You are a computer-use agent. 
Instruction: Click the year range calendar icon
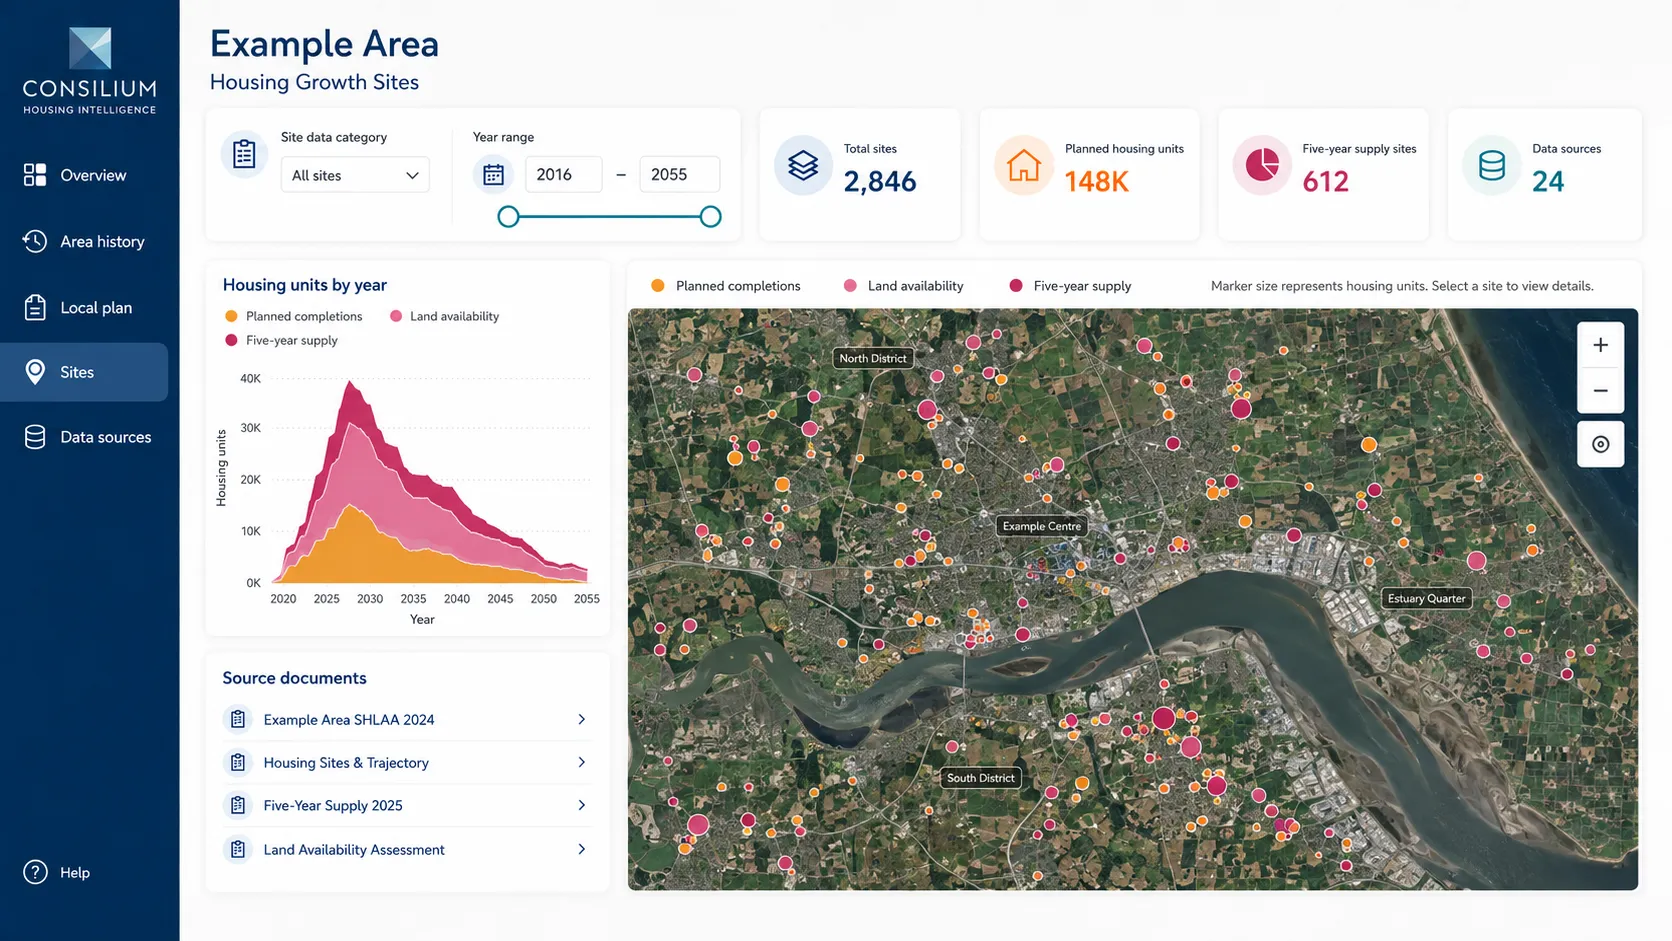coord(493,175)
